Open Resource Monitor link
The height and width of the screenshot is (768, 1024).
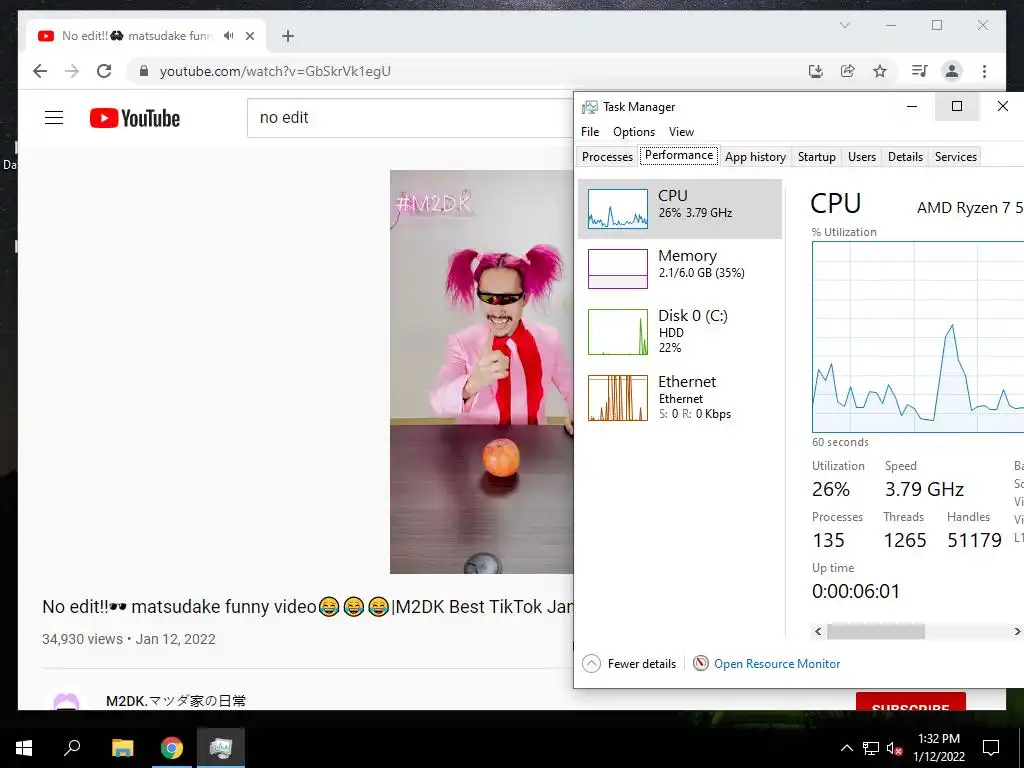coord(776,664)
